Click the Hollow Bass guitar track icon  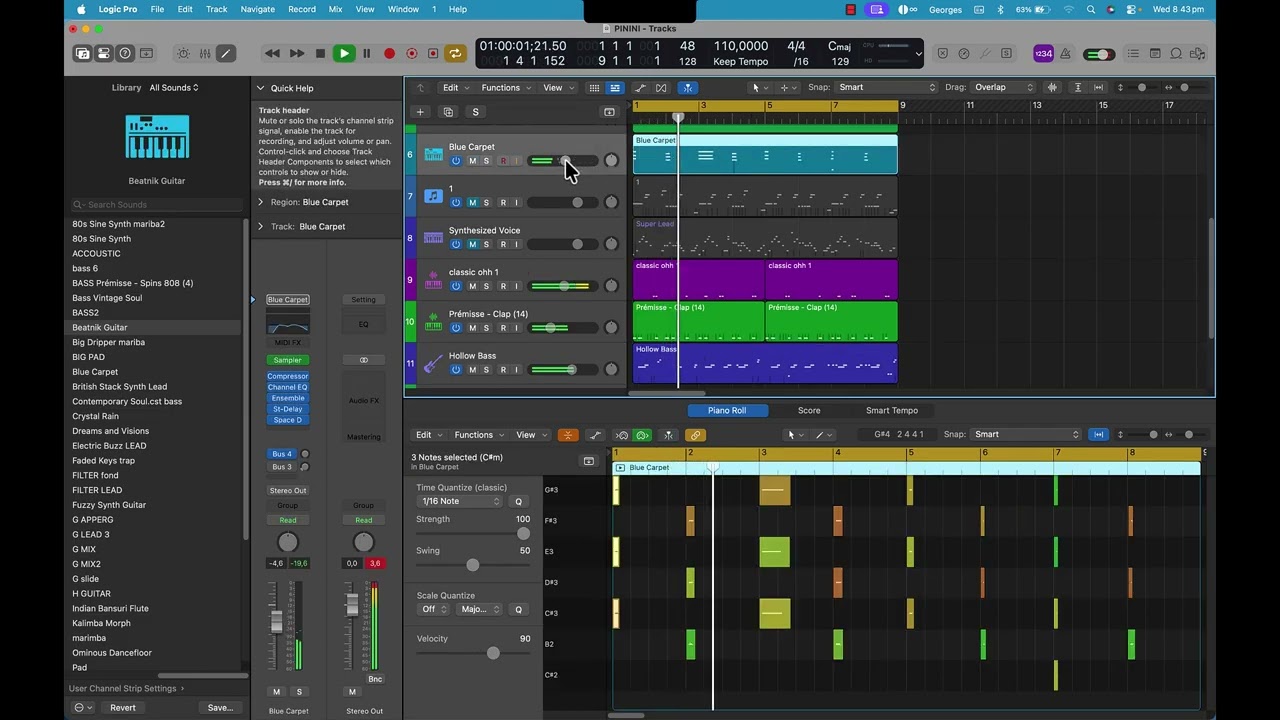(x=433, y=364)
